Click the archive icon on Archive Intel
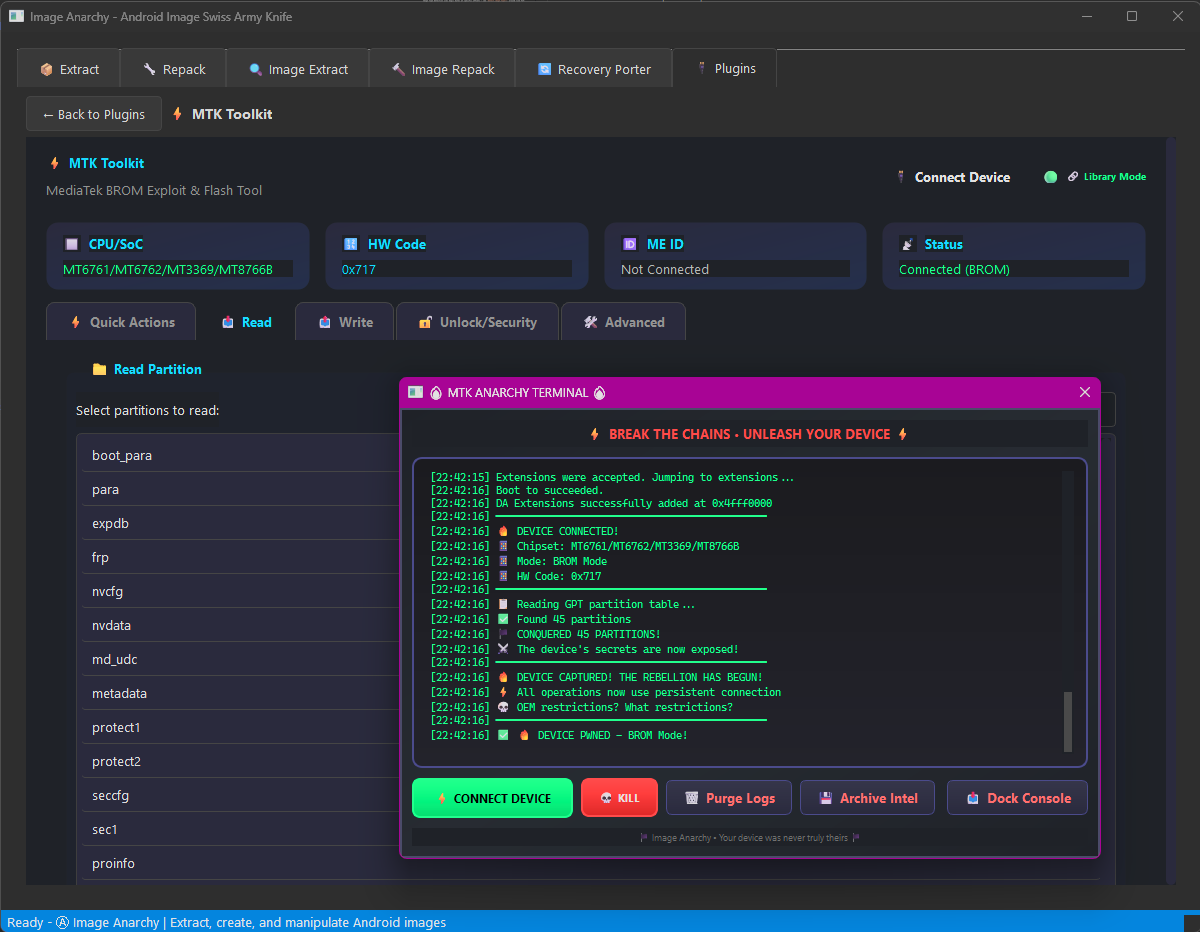This screenshot has height=932, width=1200. (x=826, y=797)
